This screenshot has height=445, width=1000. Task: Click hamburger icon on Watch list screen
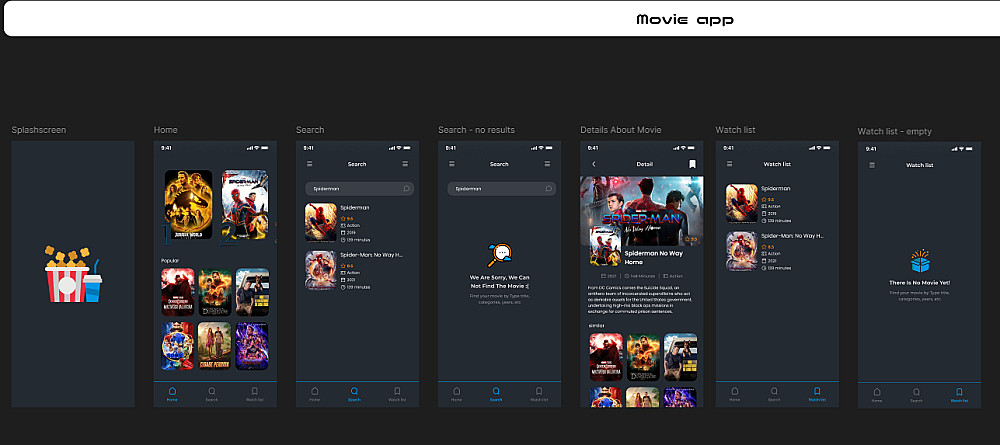730,164
